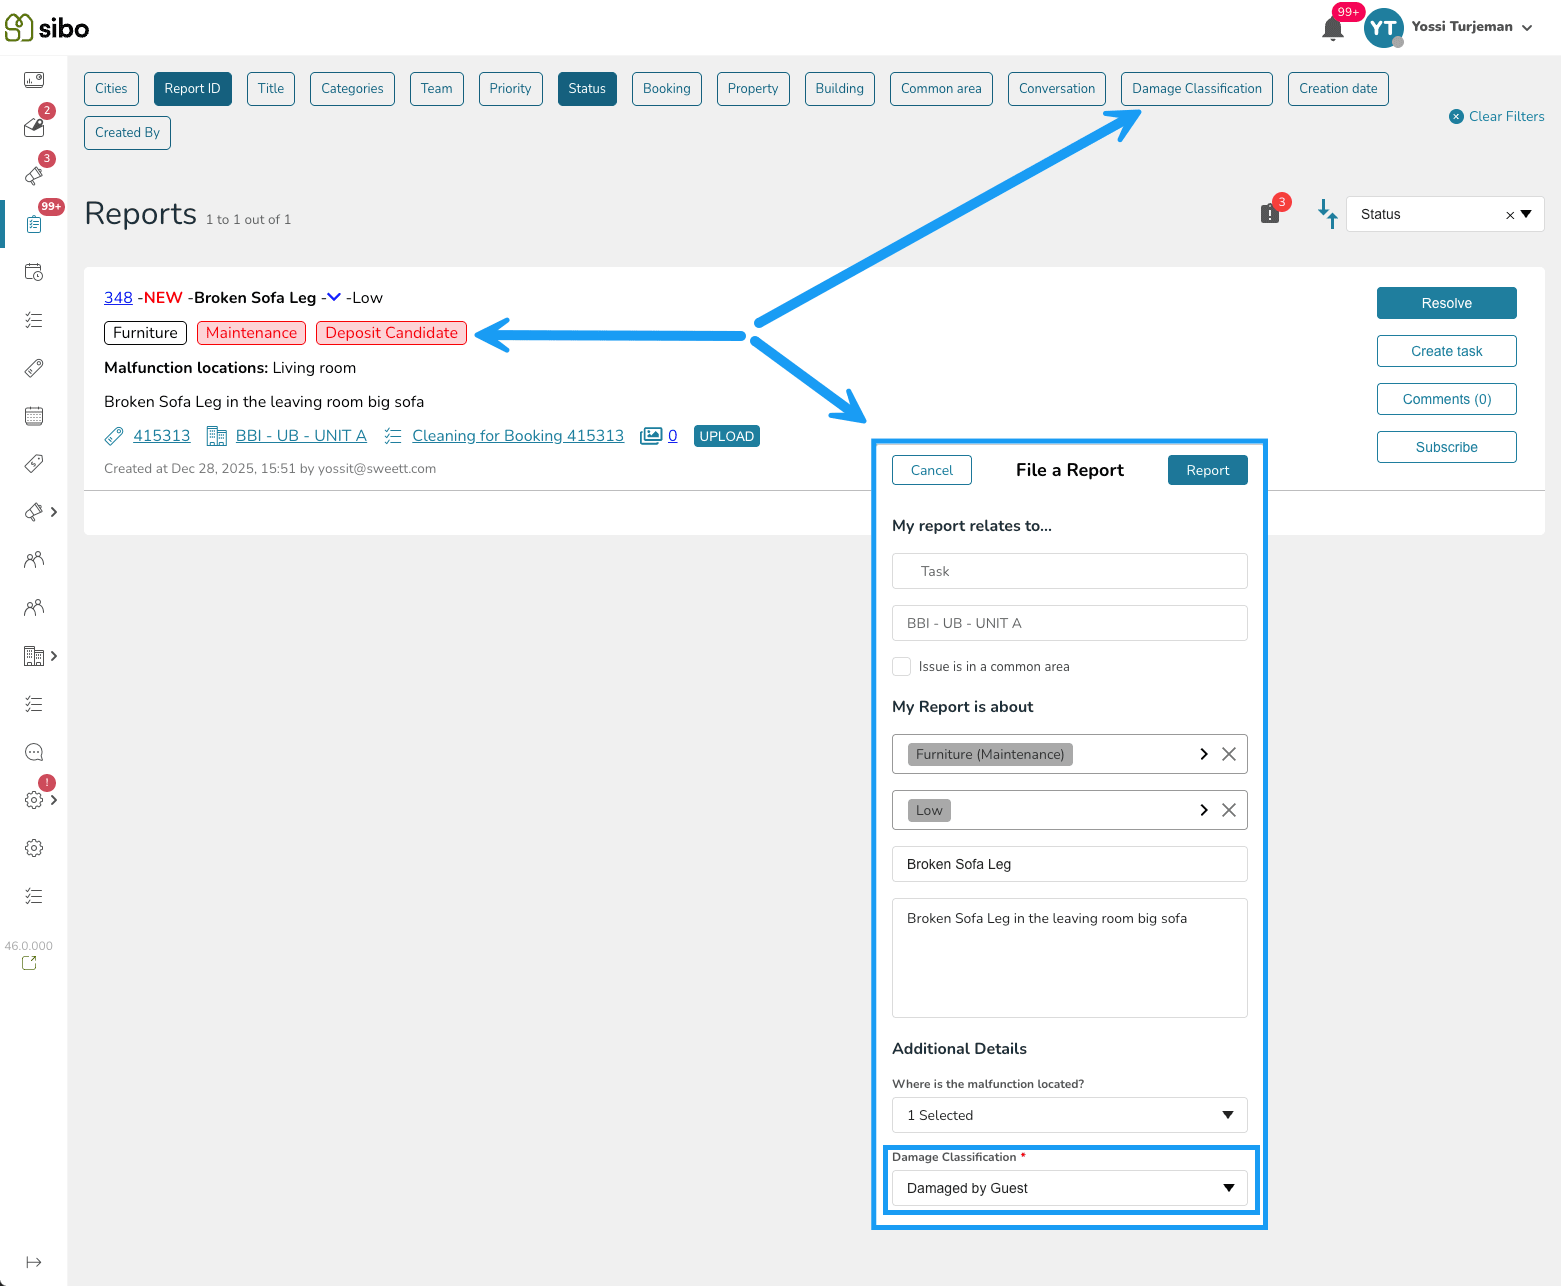Open the malfunction location '1 Selected' dropdown
Screen dimensions: 1561x1286
tap(1069, 1115)
